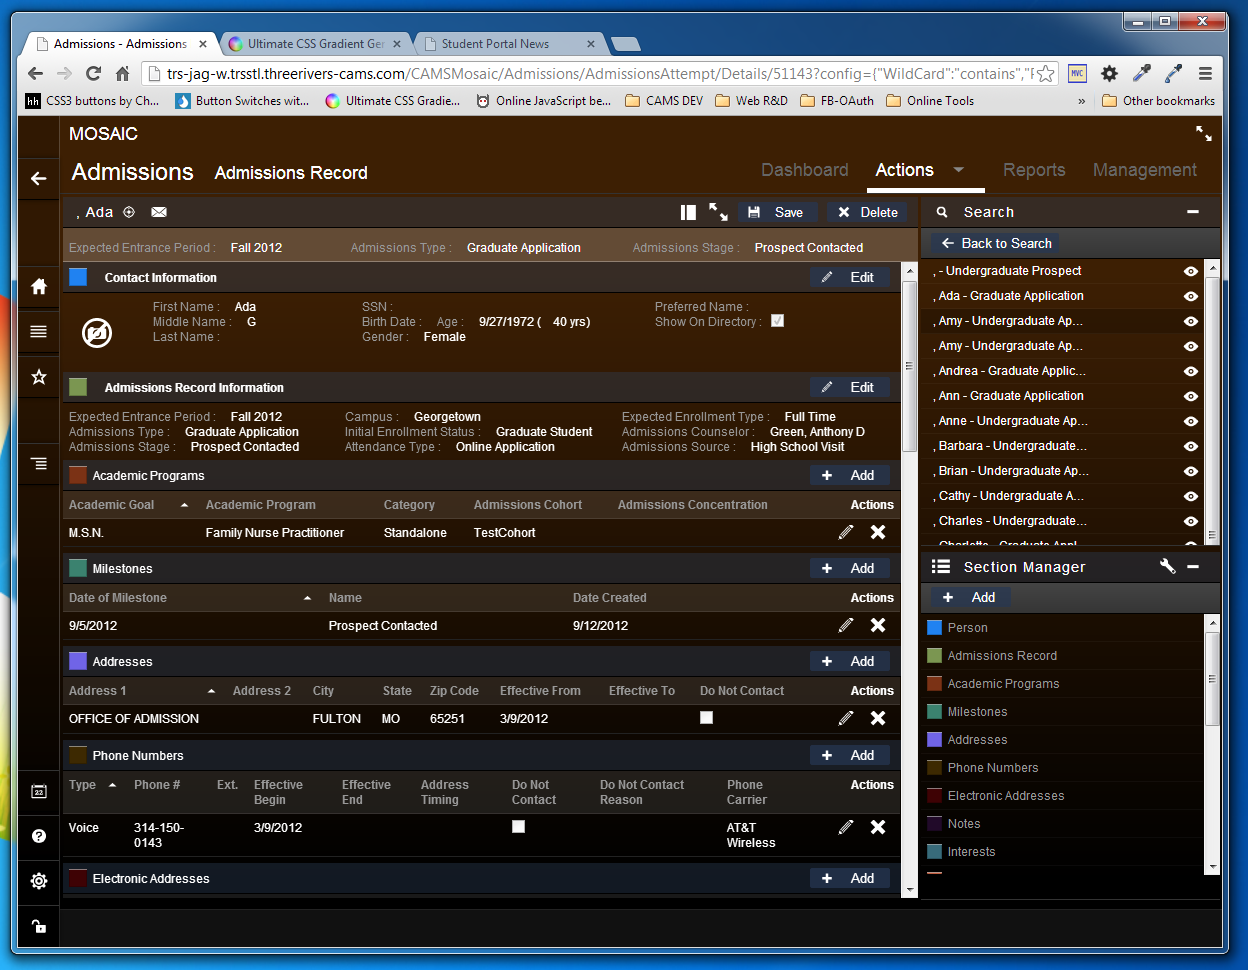Edit the Family Nurse Practitioner program row

846,533
